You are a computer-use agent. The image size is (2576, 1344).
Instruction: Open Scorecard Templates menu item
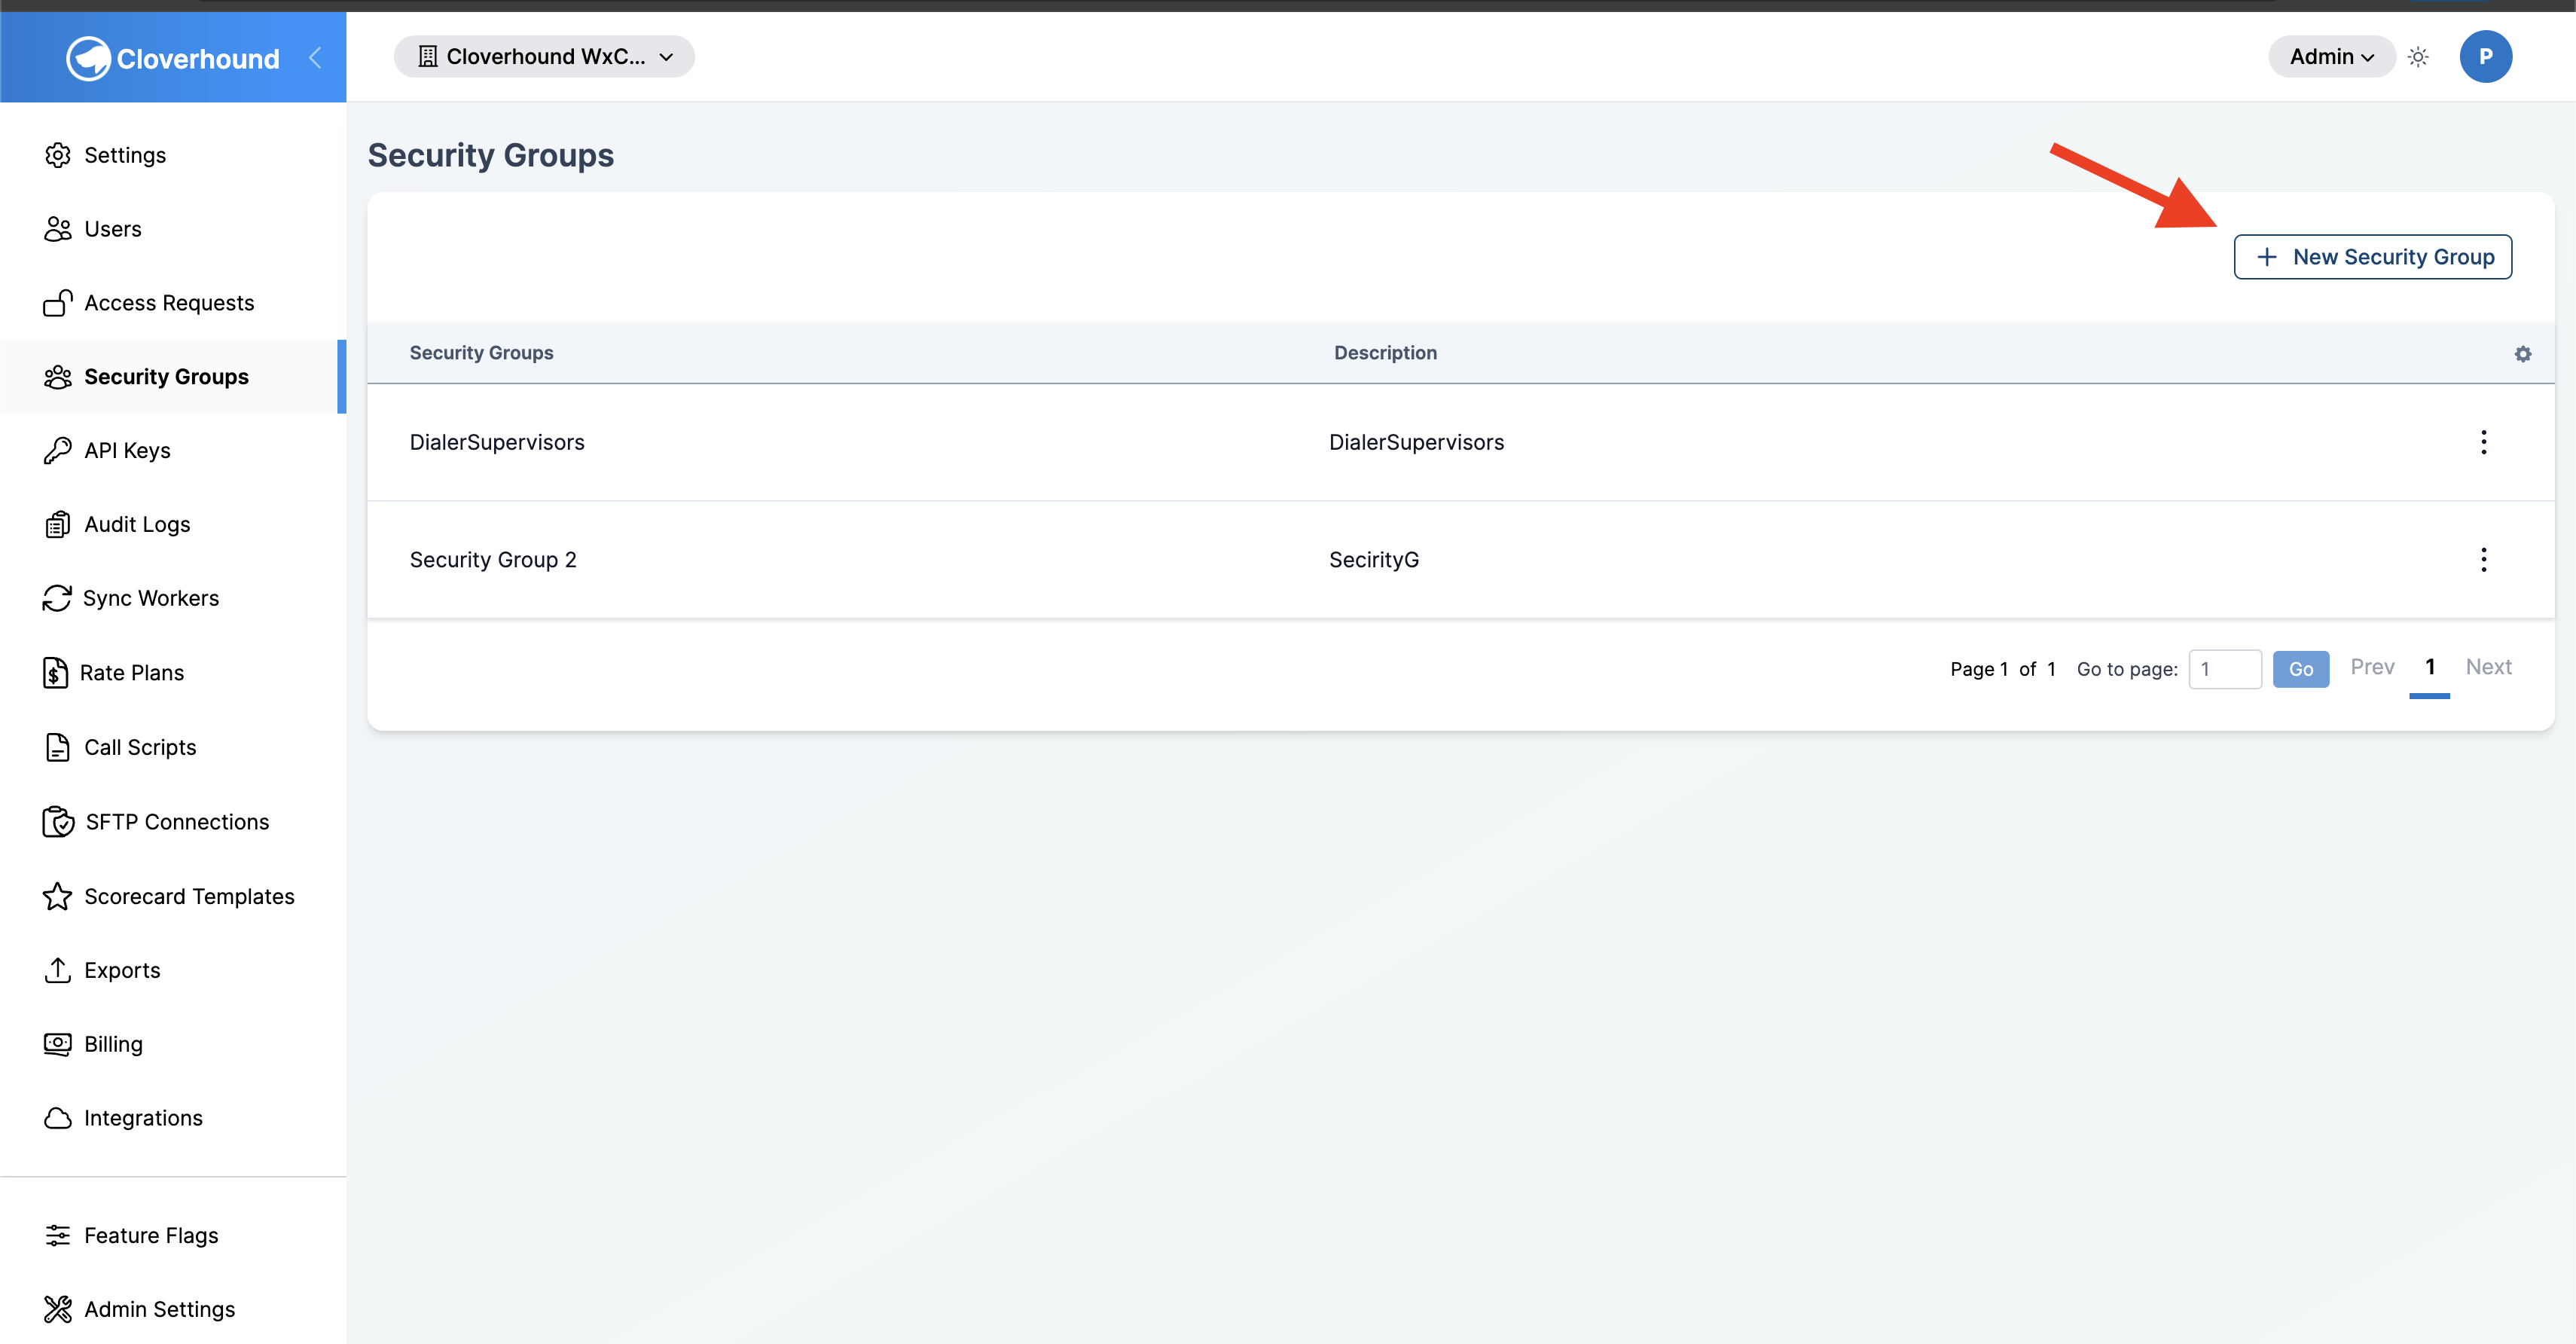click(x=172, y=896)
